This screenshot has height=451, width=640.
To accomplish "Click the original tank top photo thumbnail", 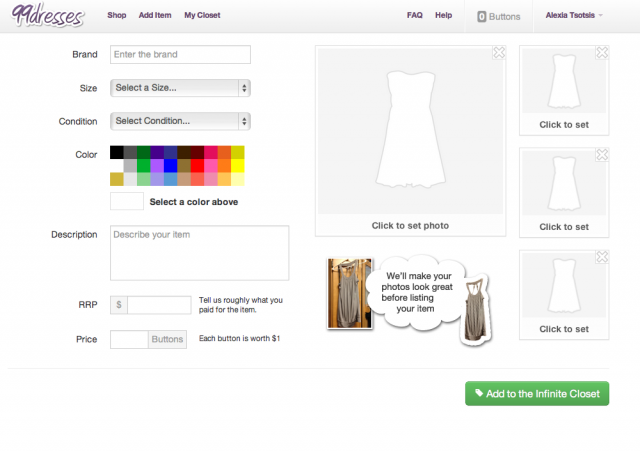I will pos(349,293).
